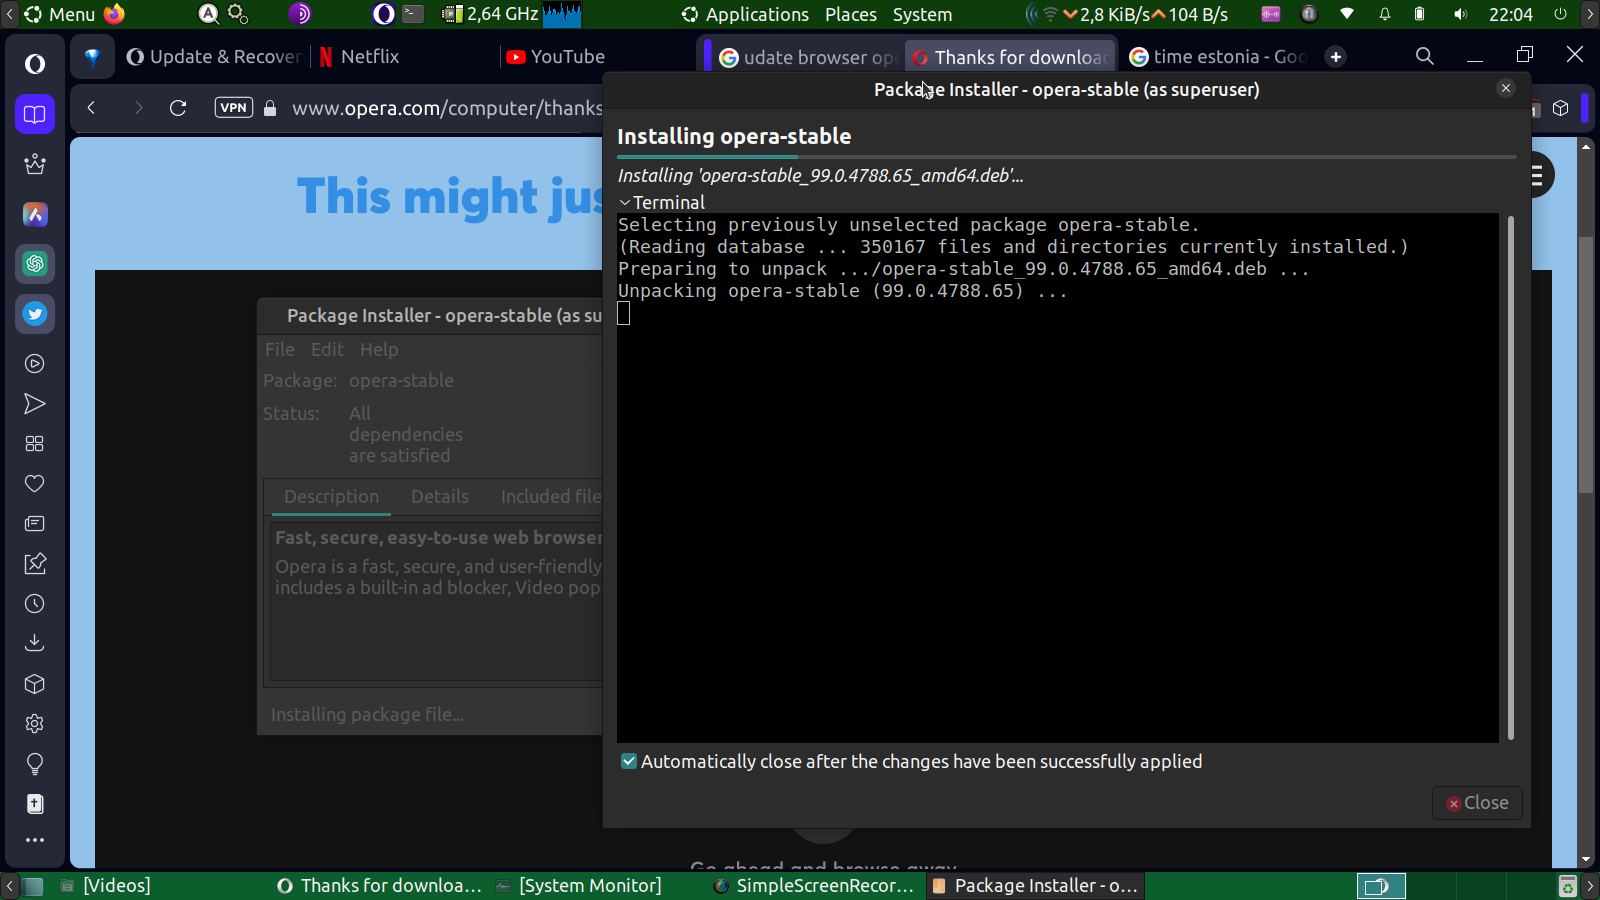
Task: Click the site security padlock icon
Action: click(270, 108)
